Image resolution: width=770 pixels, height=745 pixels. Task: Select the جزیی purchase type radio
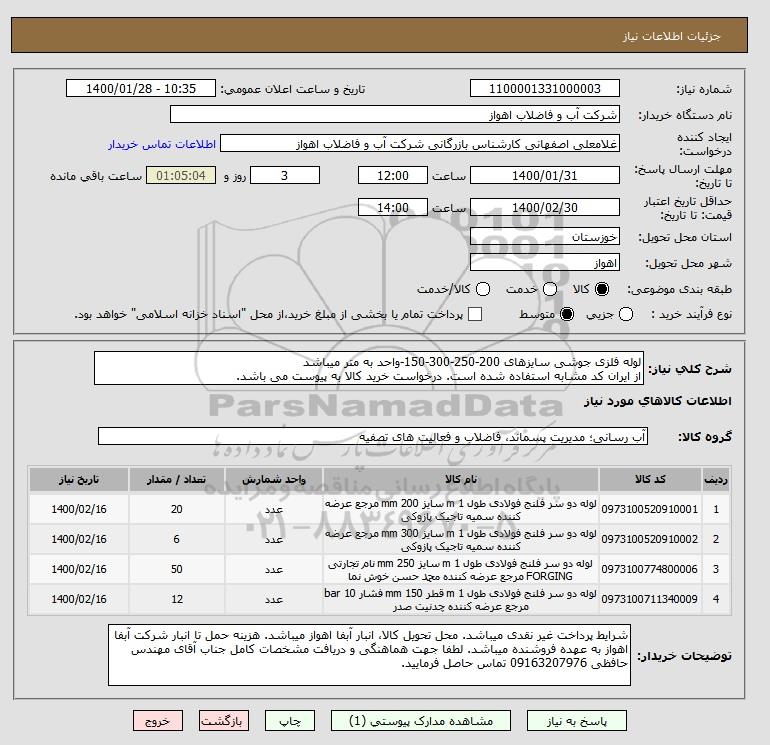tap(626, 314)
